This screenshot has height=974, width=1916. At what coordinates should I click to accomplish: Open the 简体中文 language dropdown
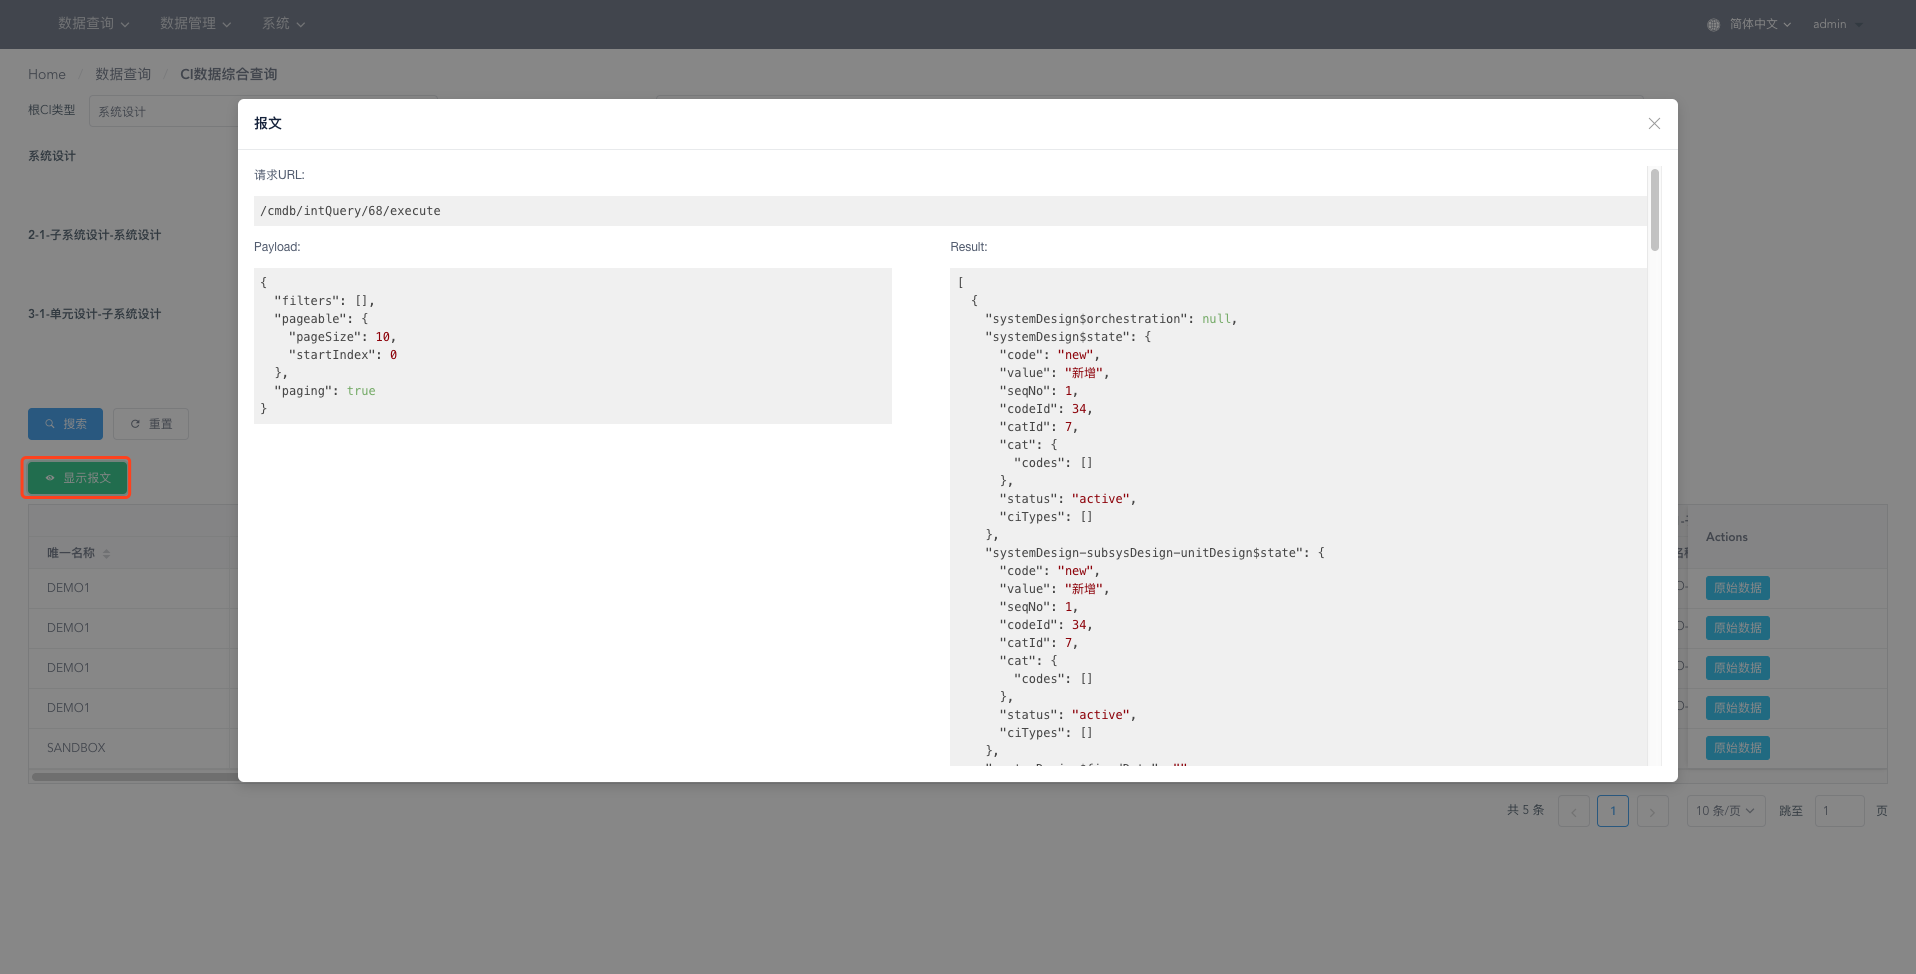click(1760, 24)
